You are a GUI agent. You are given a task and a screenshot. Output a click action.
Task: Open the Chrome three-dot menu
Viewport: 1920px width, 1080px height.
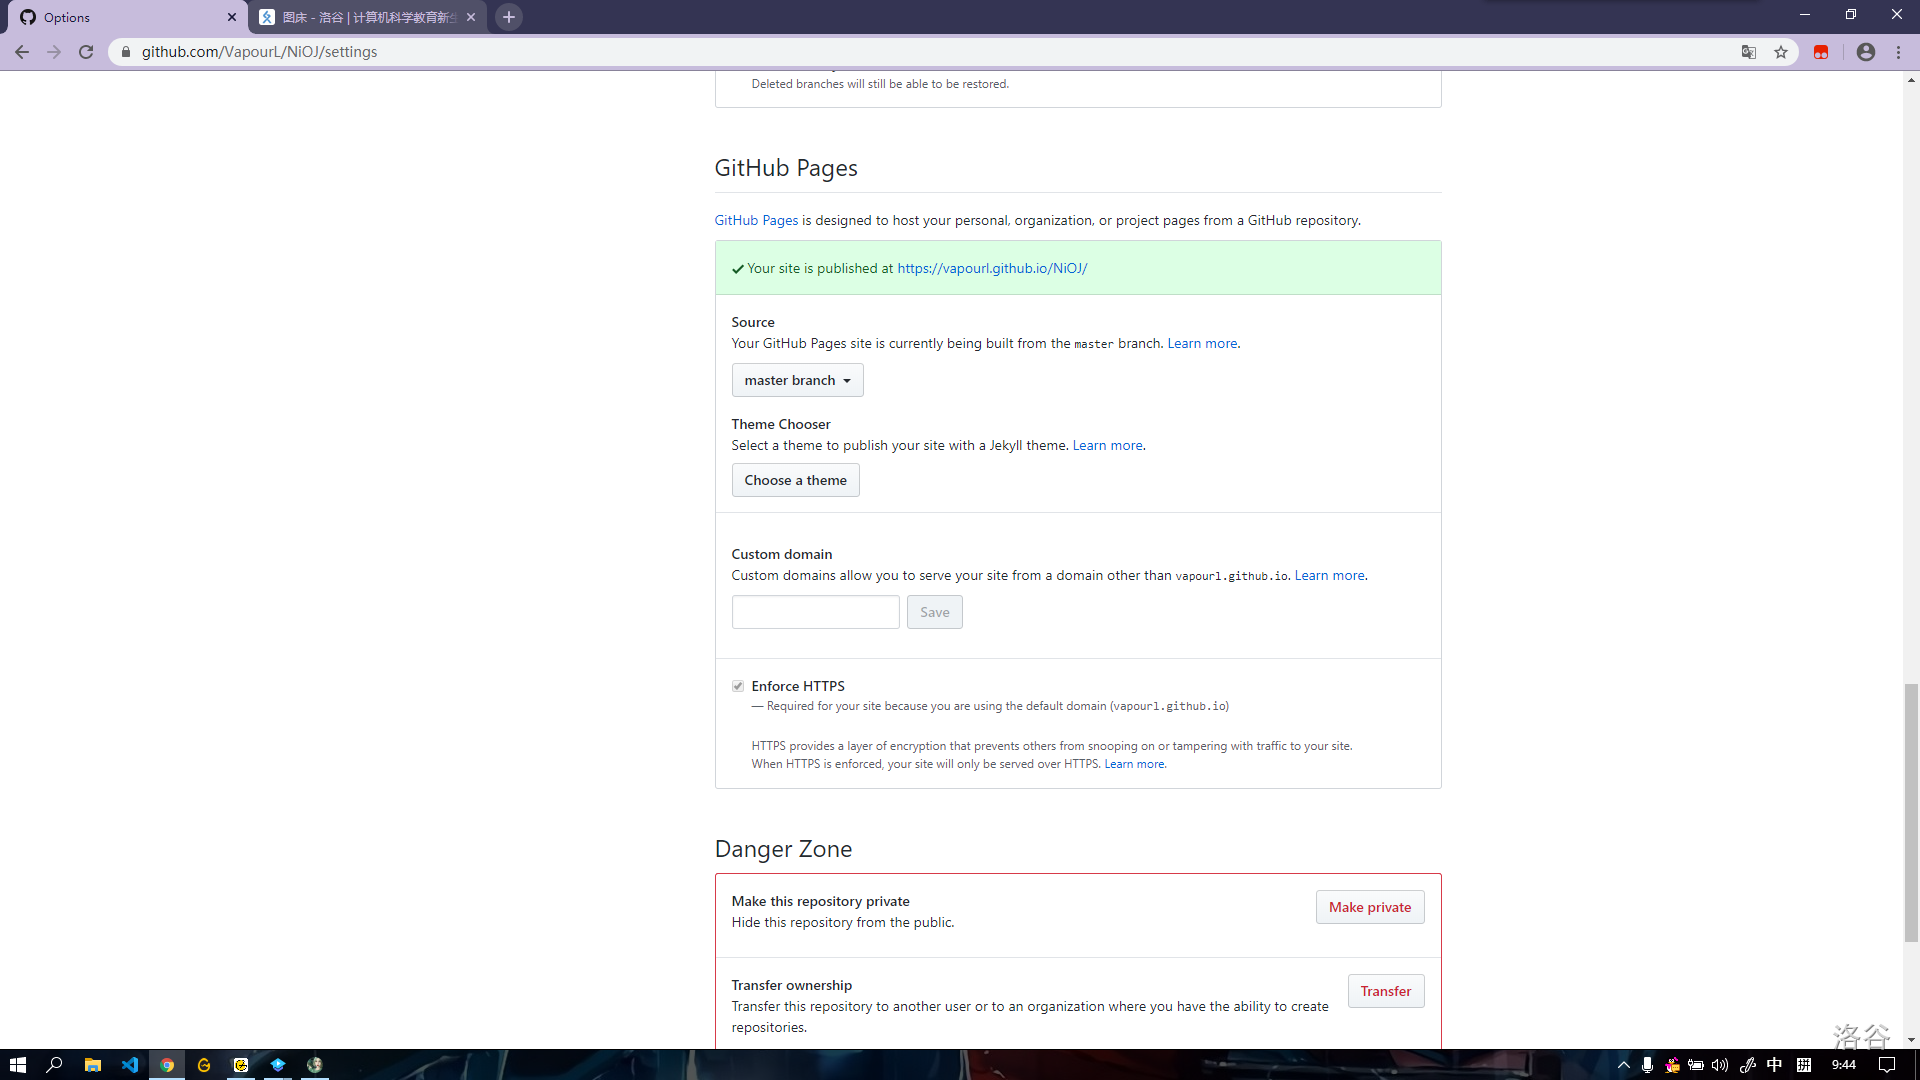point(1899,52)
